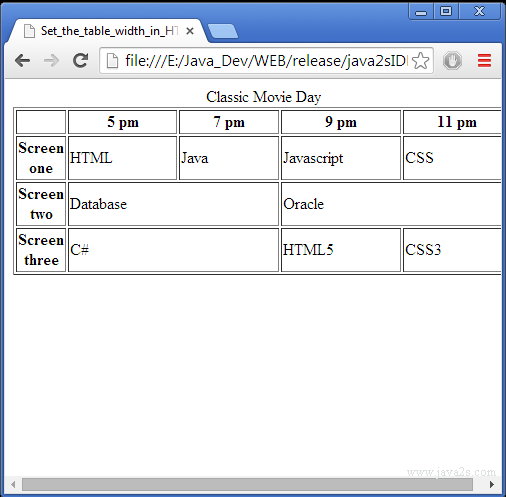Click the "Database" table cell
Image resolution: width=506 pixels, height=497 pixels.
tap(173, 204)
